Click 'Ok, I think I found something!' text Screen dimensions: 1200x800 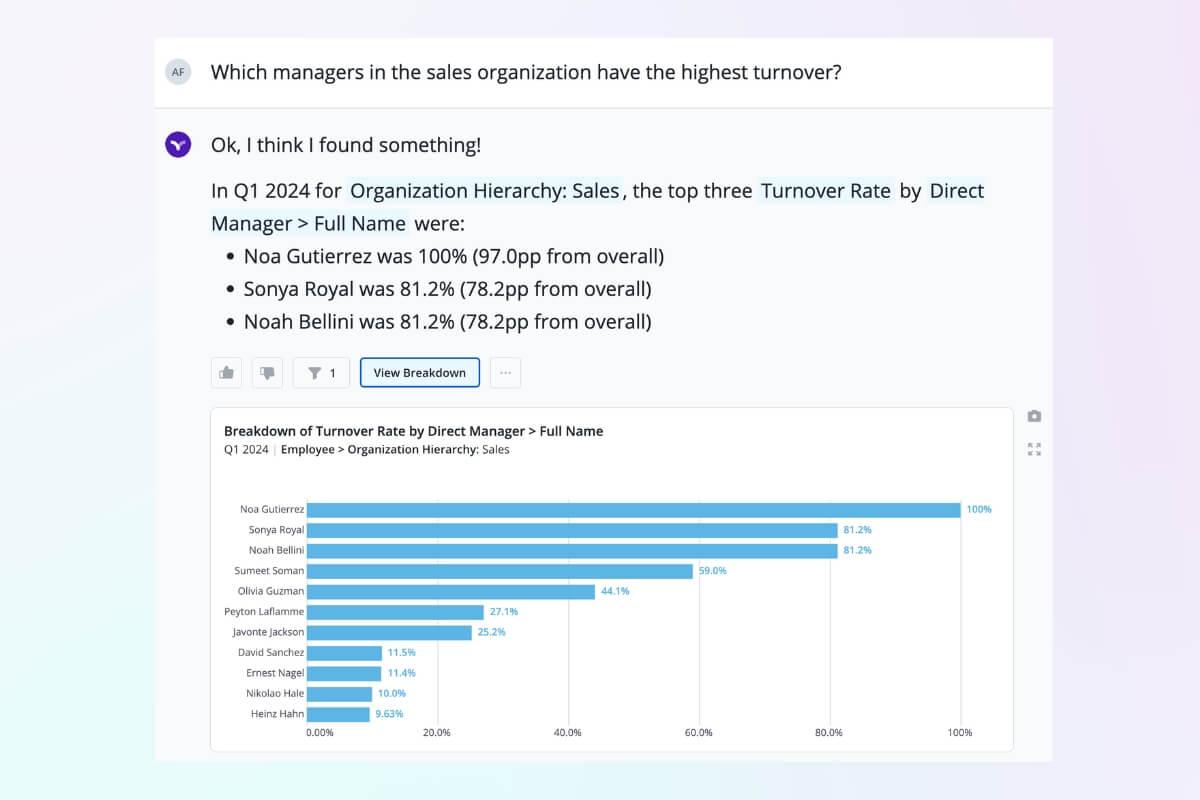(346, 145)
